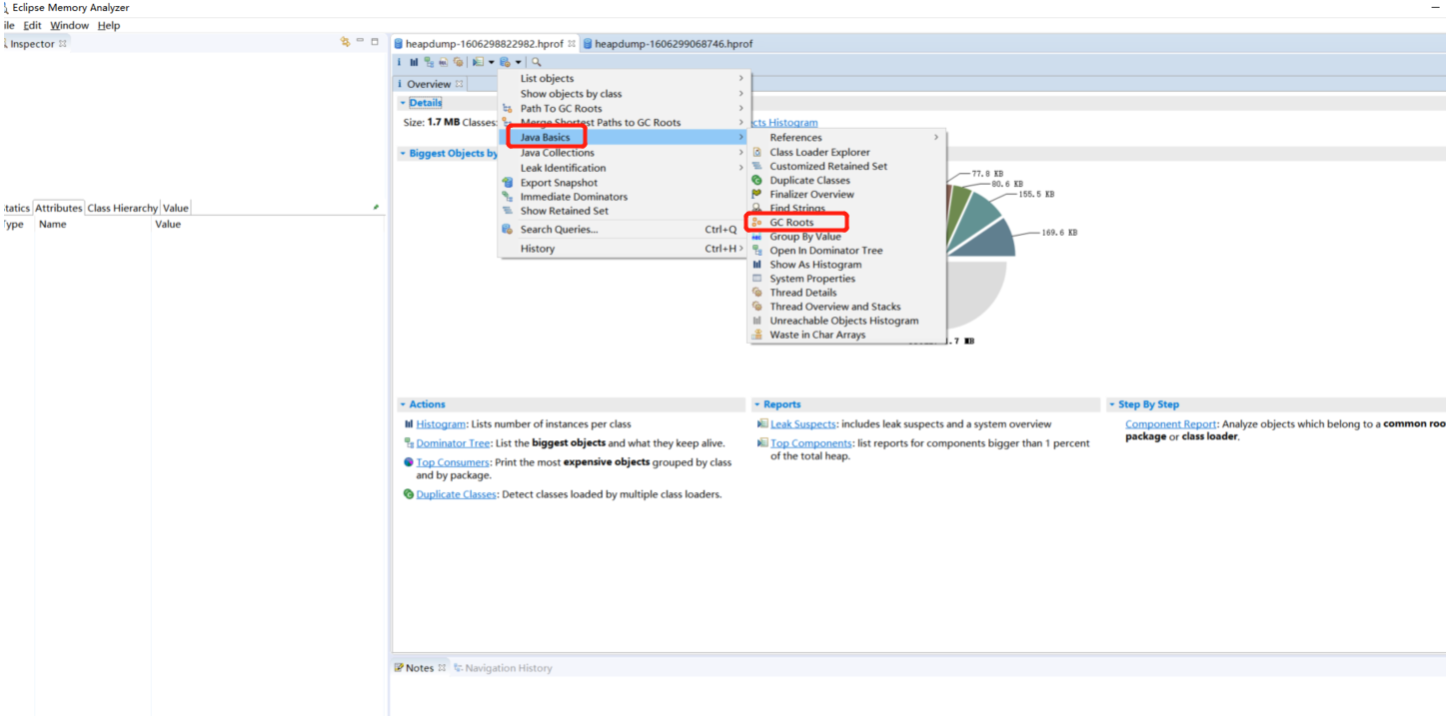Select Thread Overview and Stacks entry
The width and height of the screenshot is (1450, 716).
835,307
